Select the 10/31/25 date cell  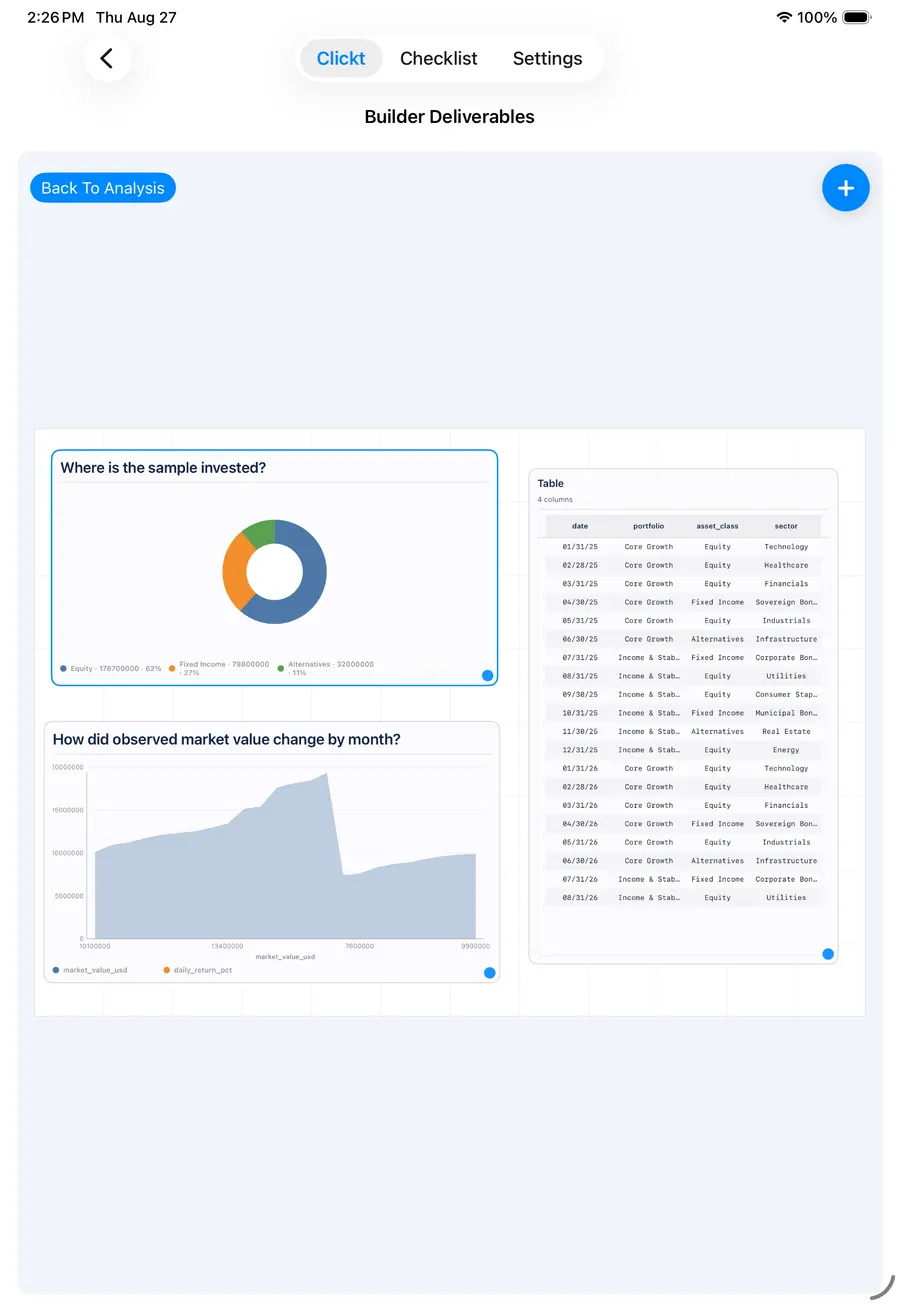[x=580, y=713]
